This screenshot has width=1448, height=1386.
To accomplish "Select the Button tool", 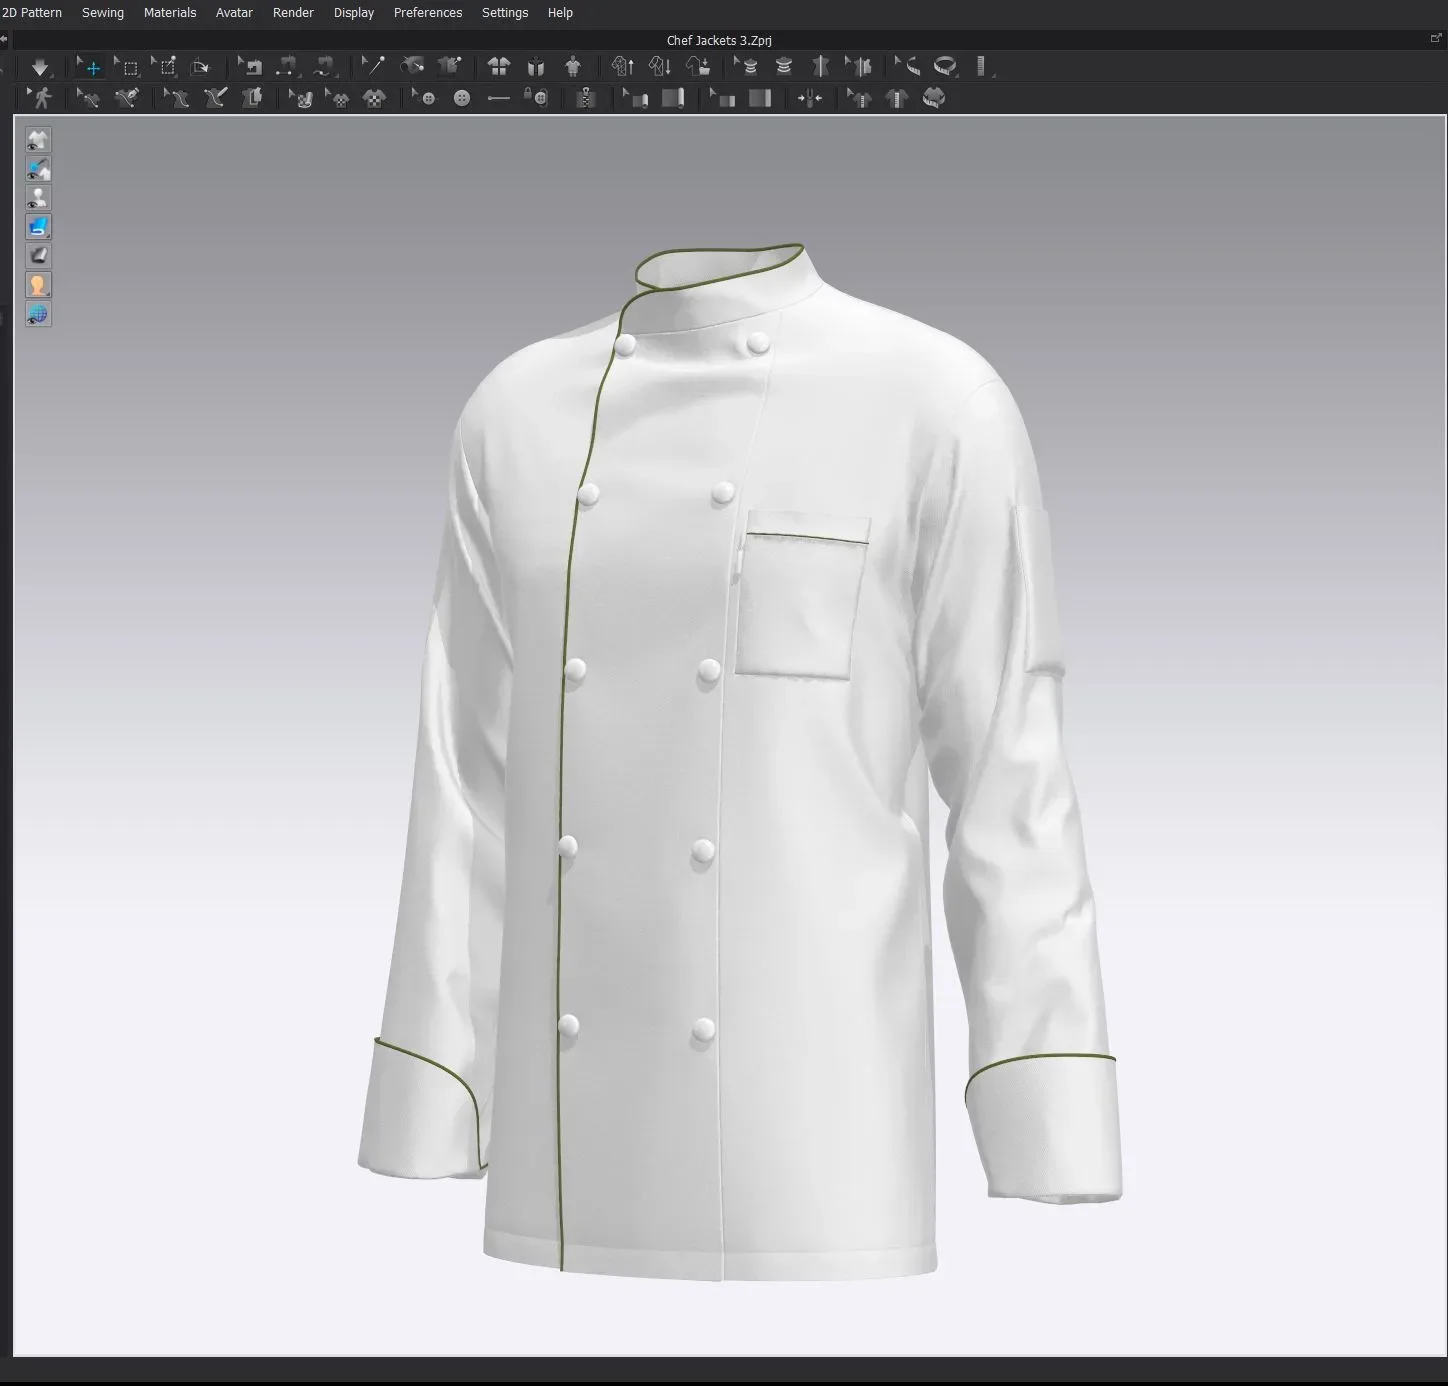I will coord(461,97).
